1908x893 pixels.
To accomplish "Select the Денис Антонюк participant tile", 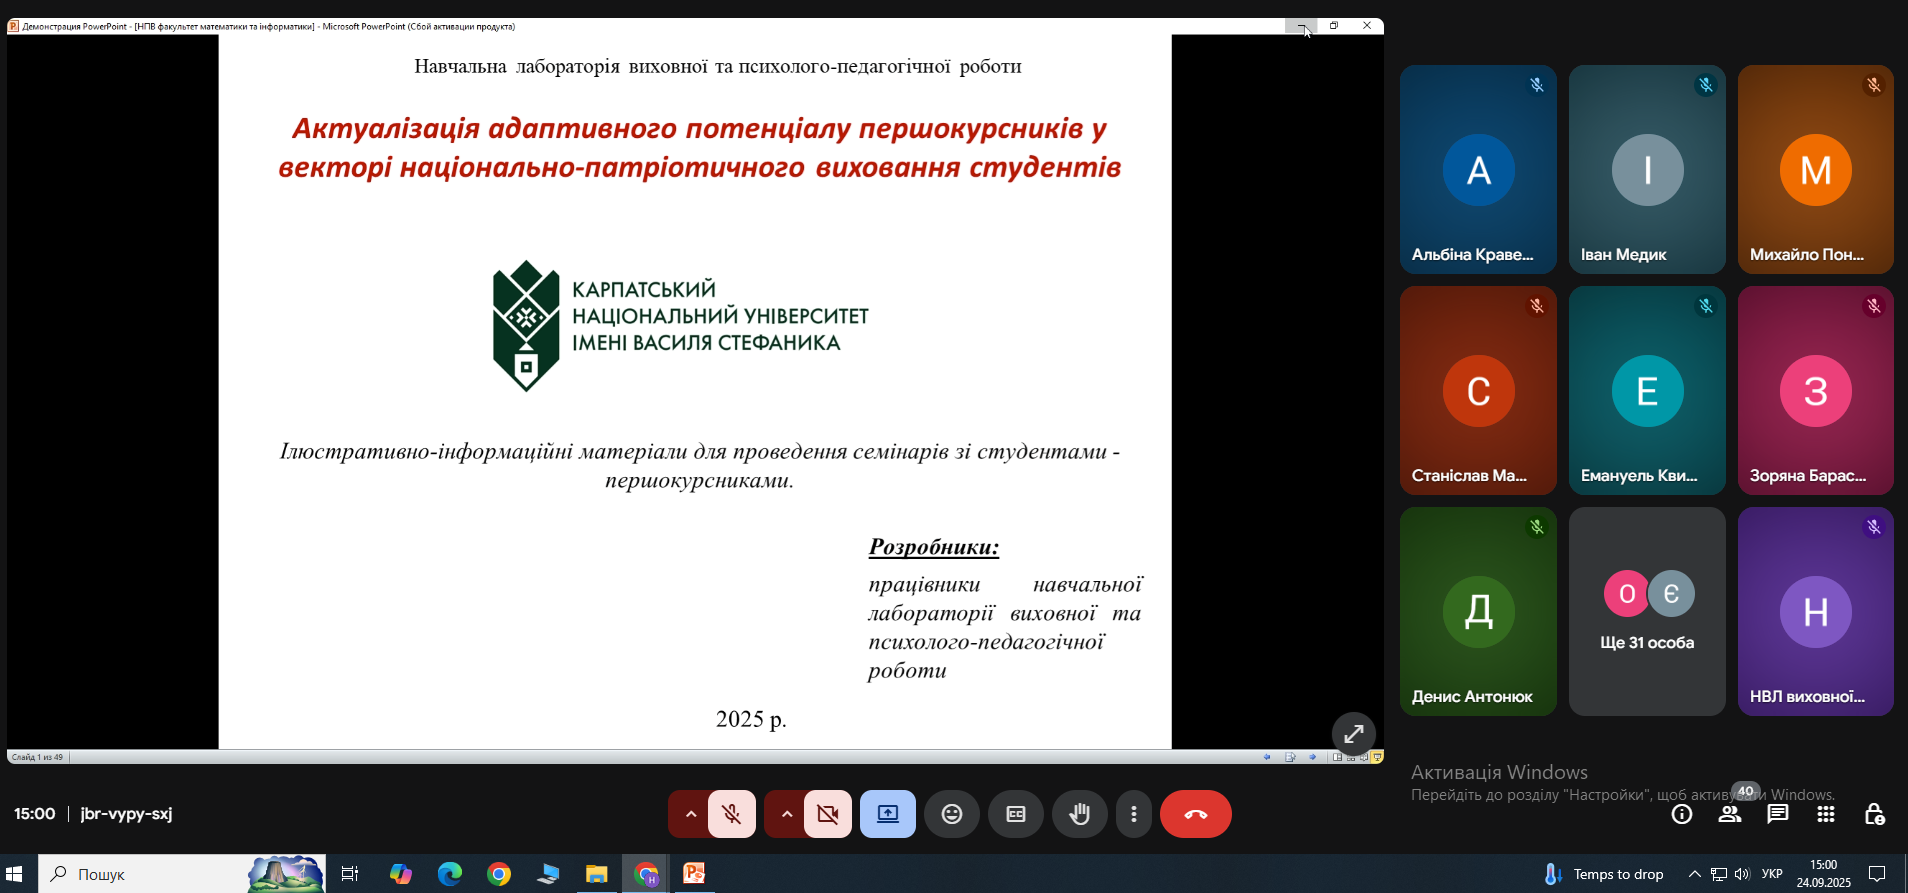I will tap(1478, 611).
